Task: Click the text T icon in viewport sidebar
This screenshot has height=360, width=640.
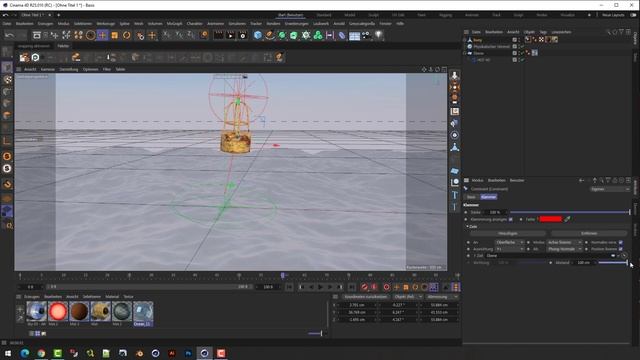Action: pyautogui.click(x=455, y=195)
